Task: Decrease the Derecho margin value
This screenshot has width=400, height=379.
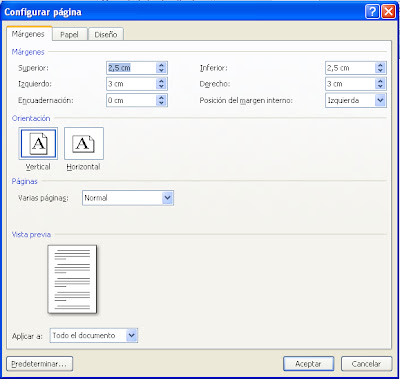Action: click(x=380, y=87)
